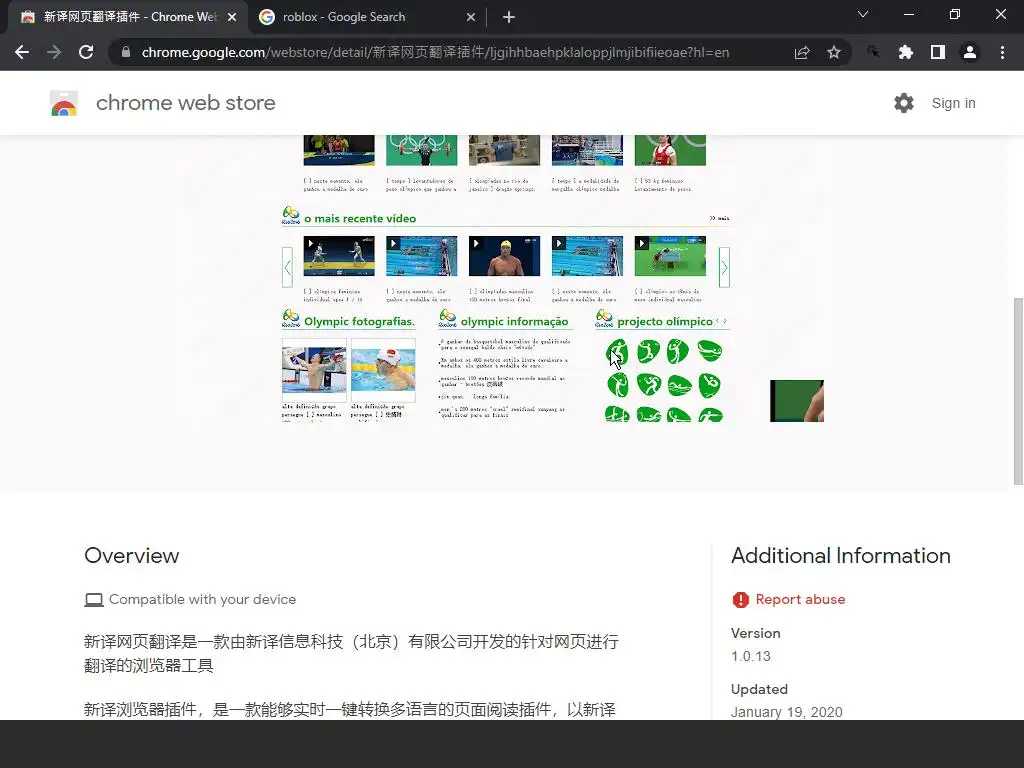Click the version value 1.0.13
The height and width of the screenshot is (768, 1024).
(751, 656)
